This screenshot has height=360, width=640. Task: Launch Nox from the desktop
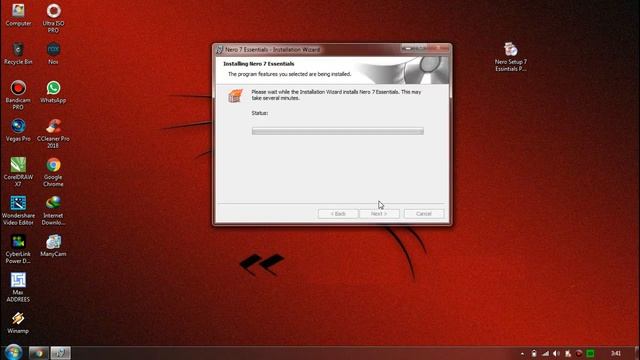pos(53,53)
